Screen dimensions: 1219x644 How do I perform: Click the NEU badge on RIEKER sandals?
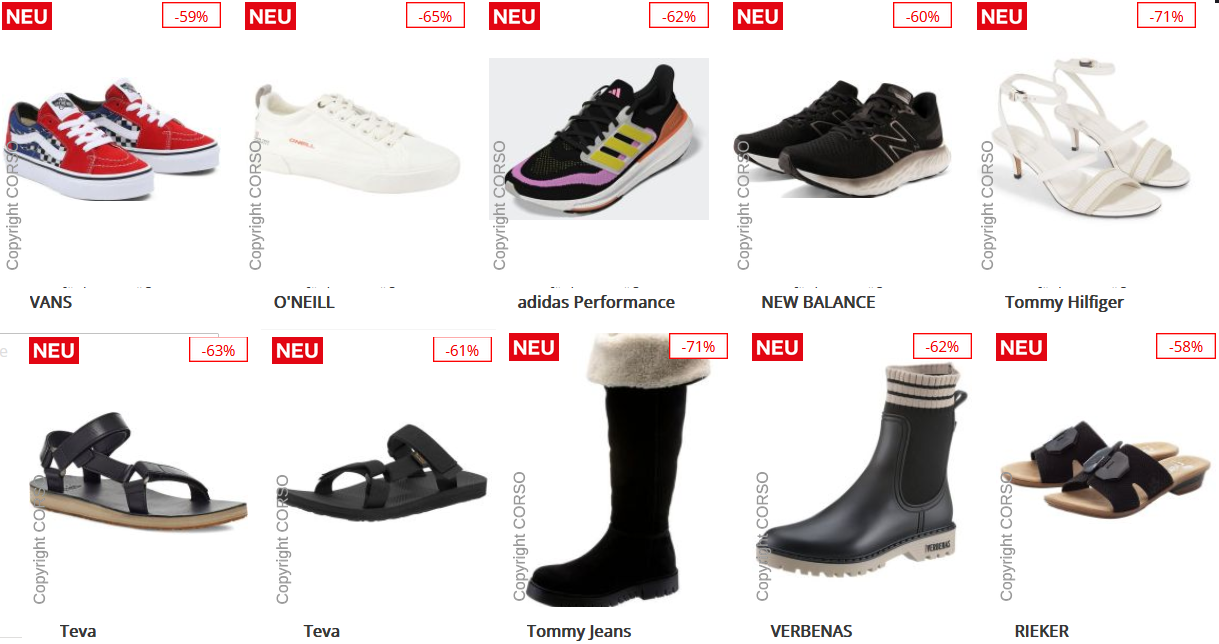[1021, 348]
